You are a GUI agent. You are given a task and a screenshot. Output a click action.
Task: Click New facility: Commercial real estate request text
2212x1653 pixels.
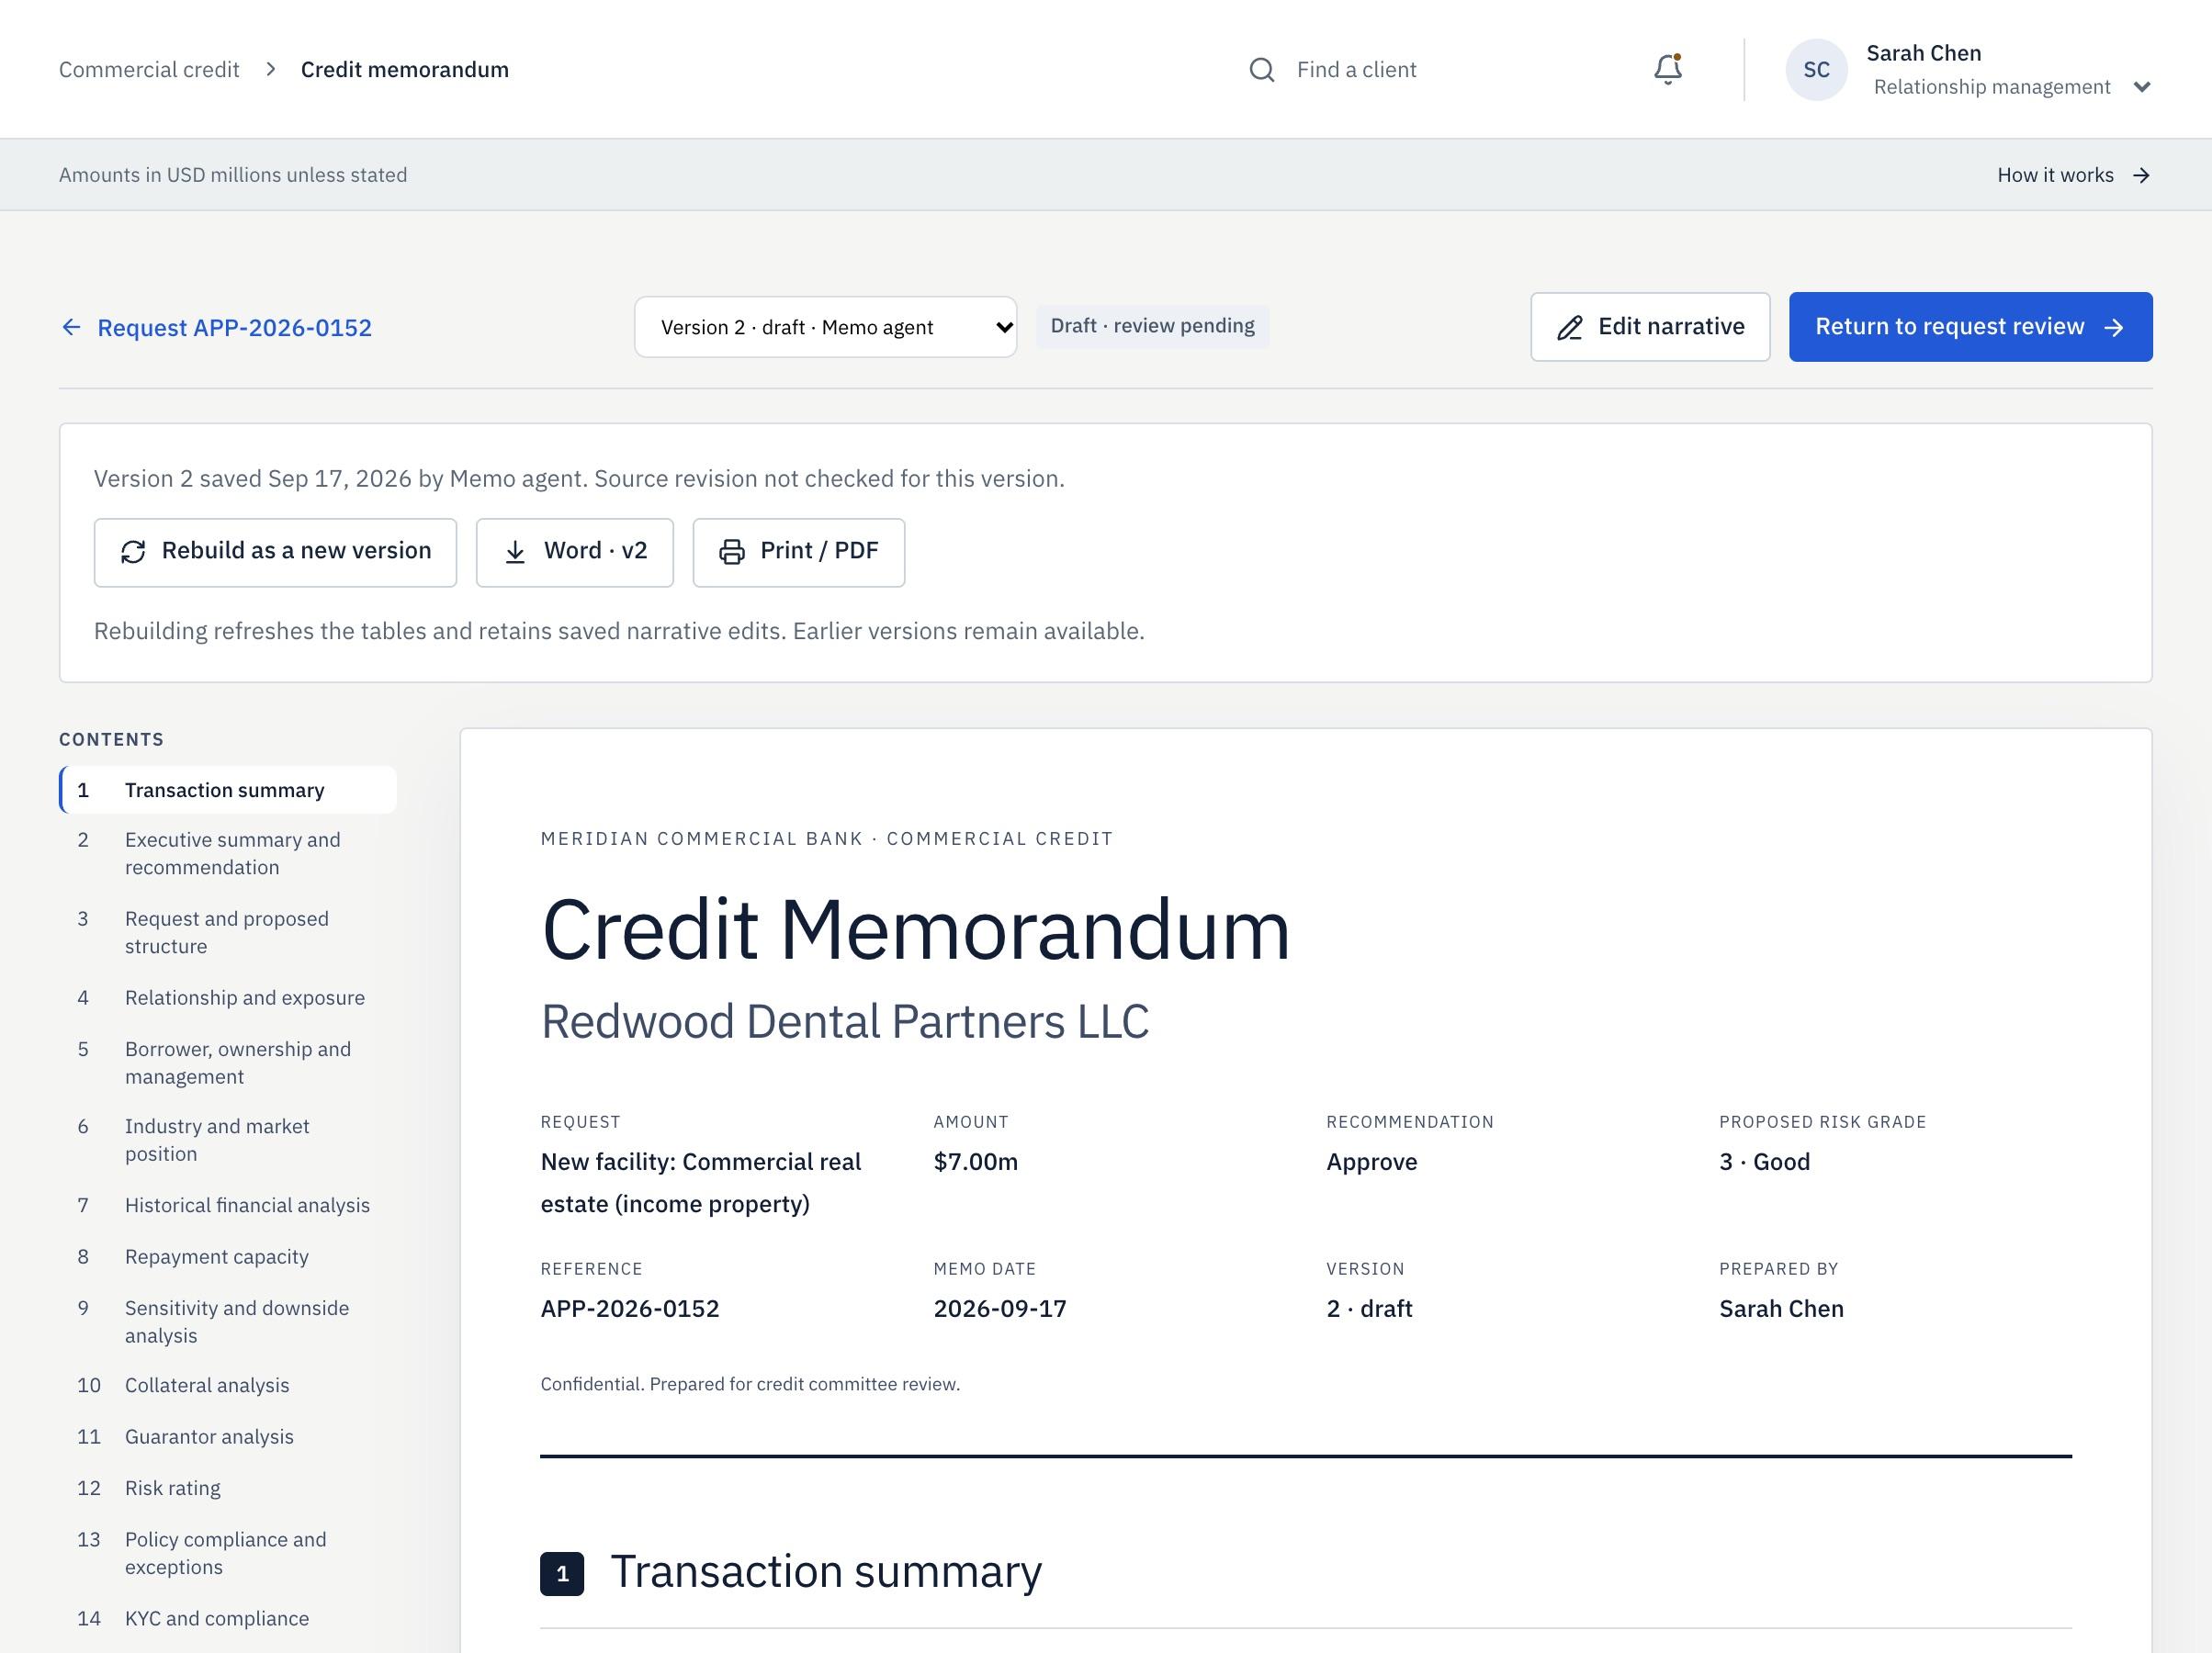click(x=701, y=1183)
